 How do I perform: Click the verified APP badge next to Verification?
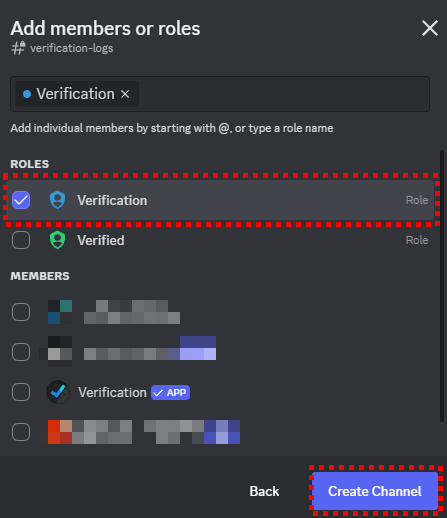(170, 392)
